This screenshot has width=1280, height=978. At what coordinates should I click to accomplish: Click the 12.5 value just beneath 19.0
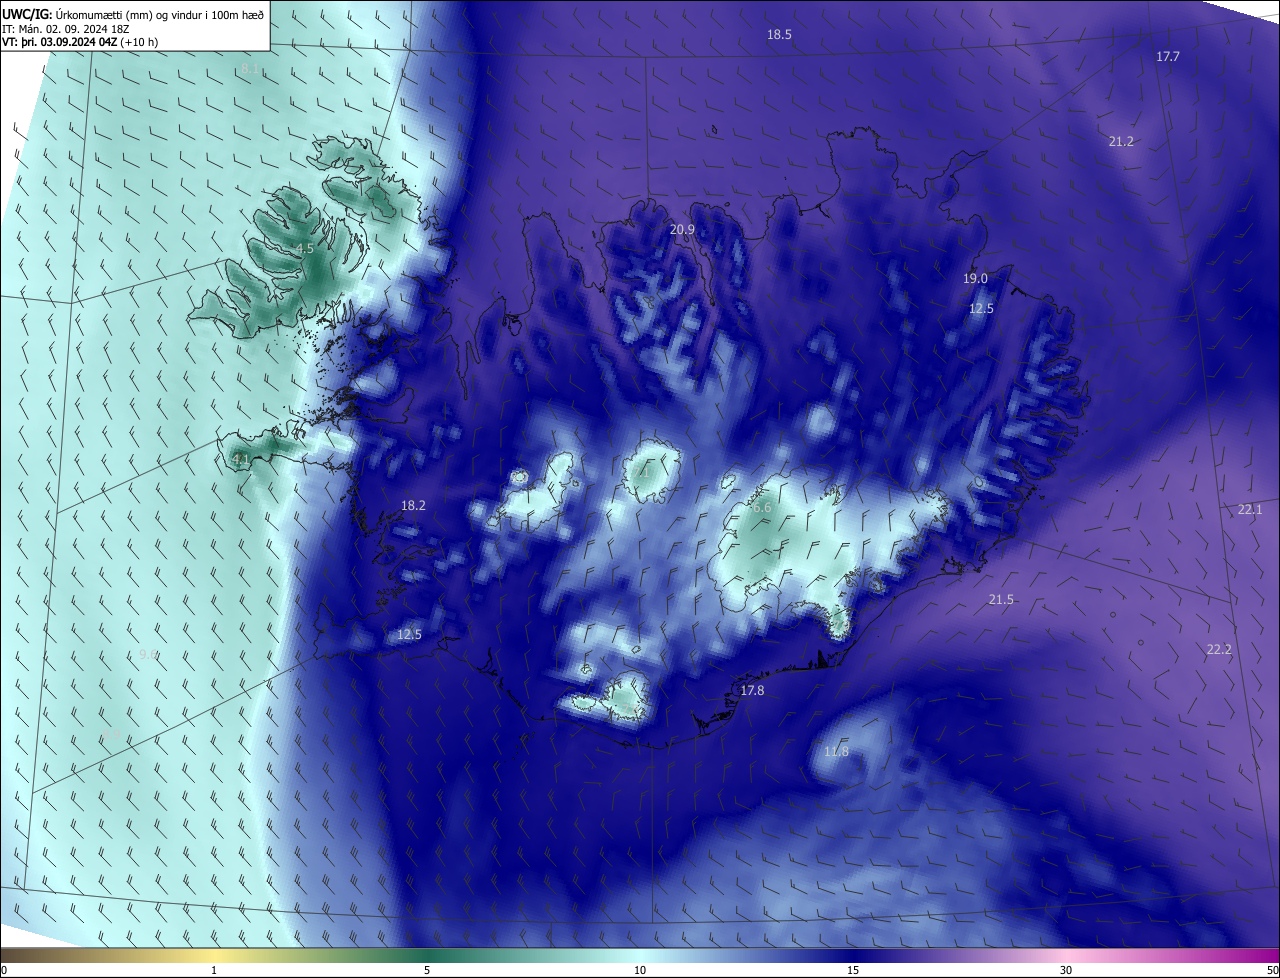(x=981, y=309)
